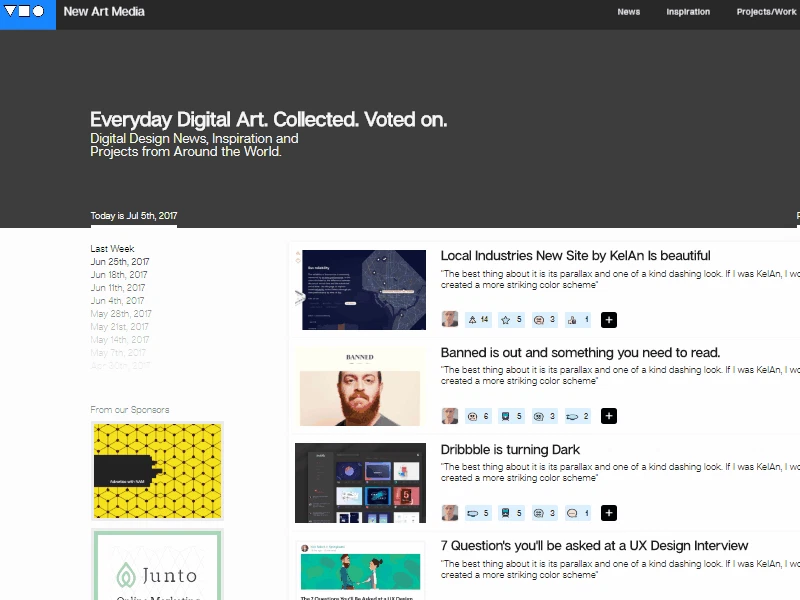Vote face reaction (3) on Banned post
This screenshot has width=800, height=600.
point(545,416)
